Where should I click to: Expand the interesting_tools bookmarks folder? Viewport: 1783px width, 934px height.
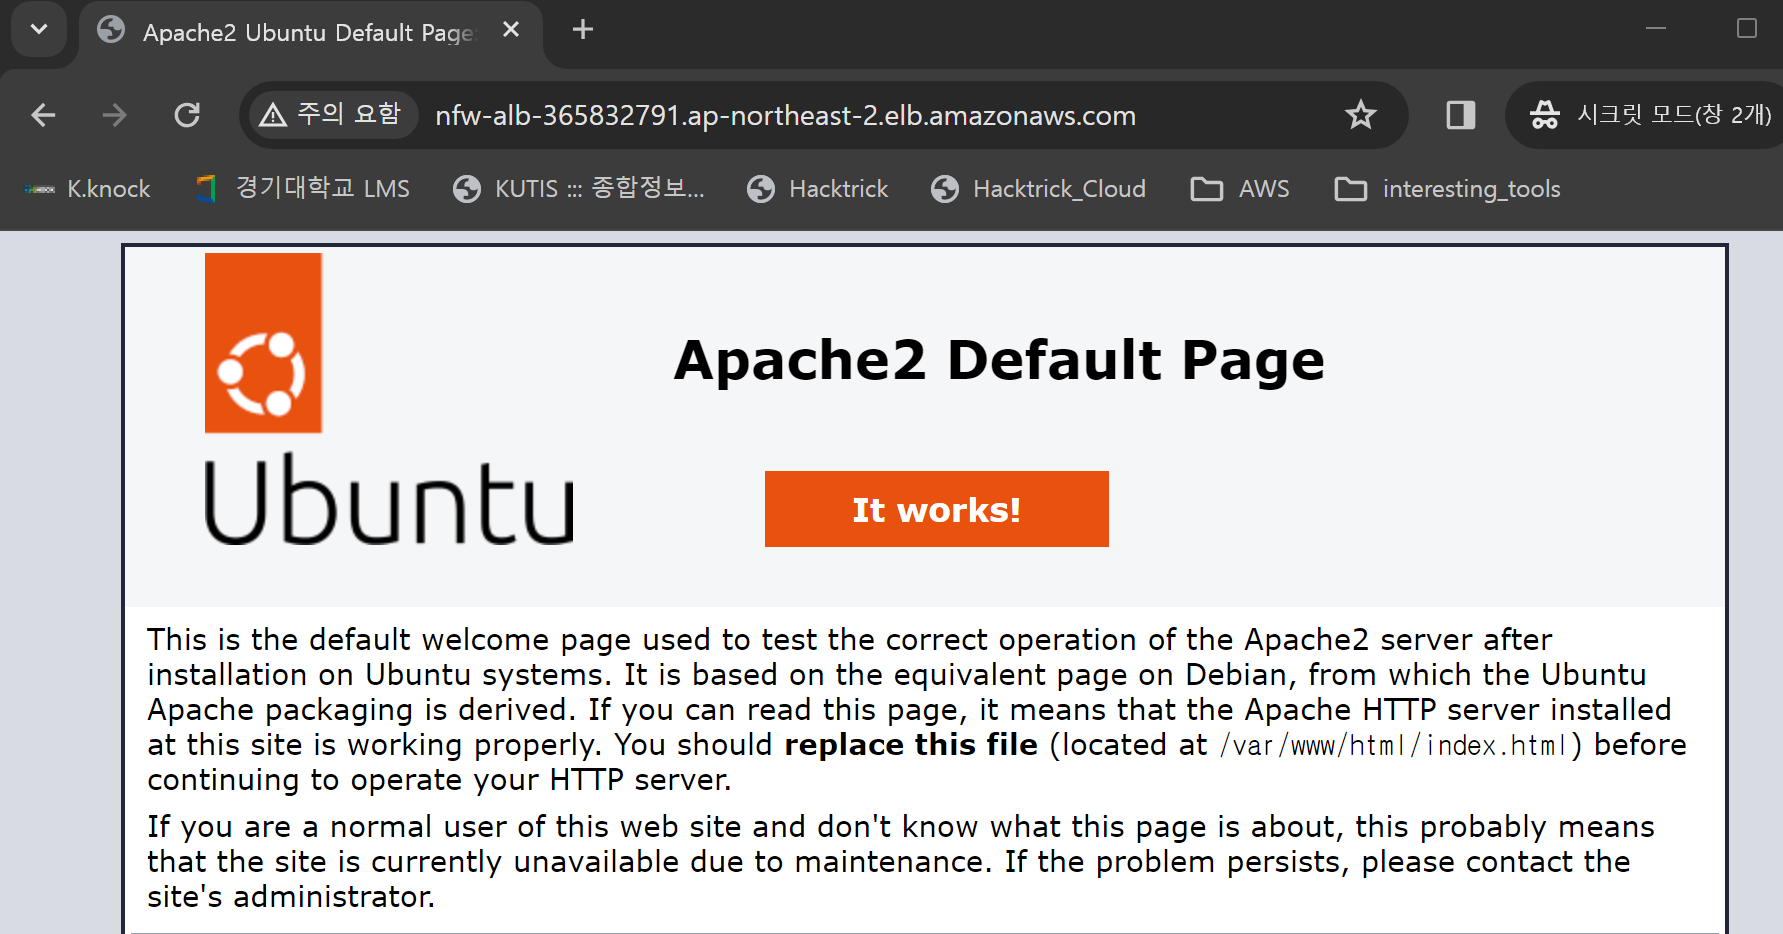click(x=1448, y=189)
